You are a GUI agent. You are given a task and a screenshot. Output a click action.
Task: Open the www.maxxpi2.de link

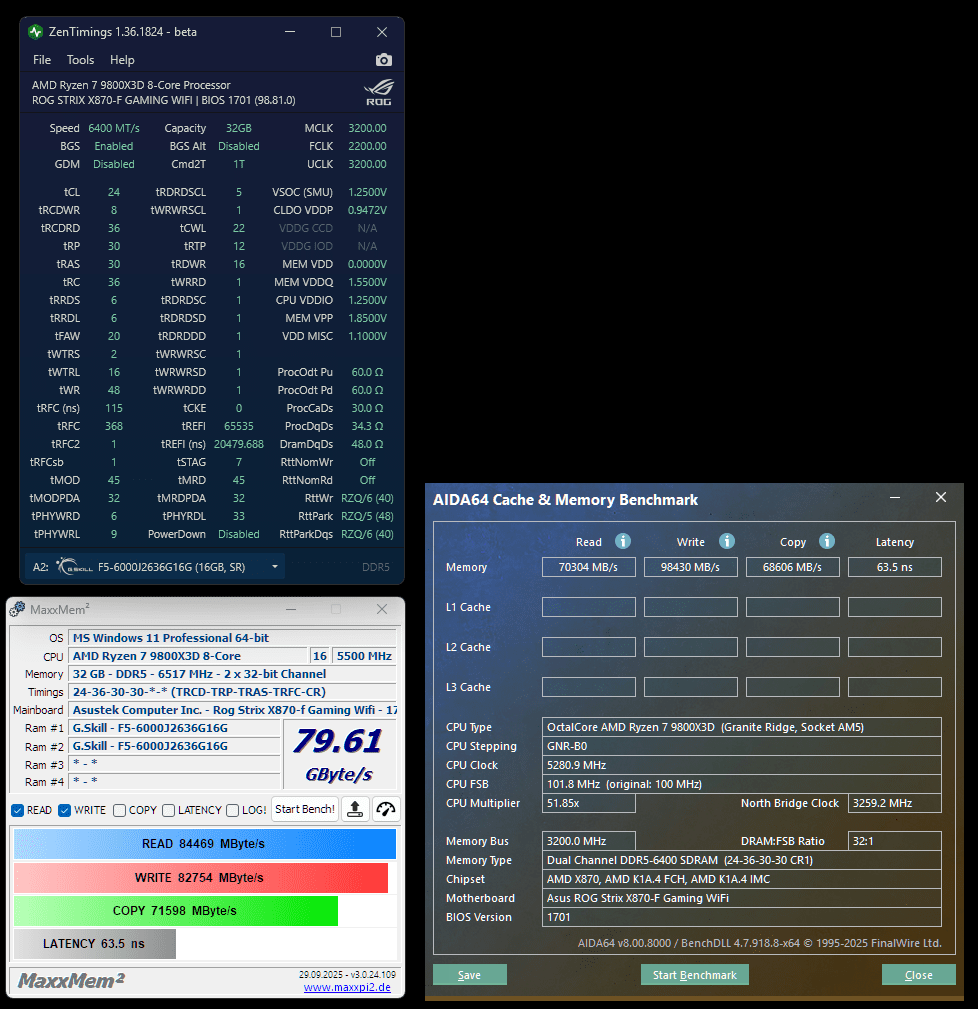pos(347,987)
